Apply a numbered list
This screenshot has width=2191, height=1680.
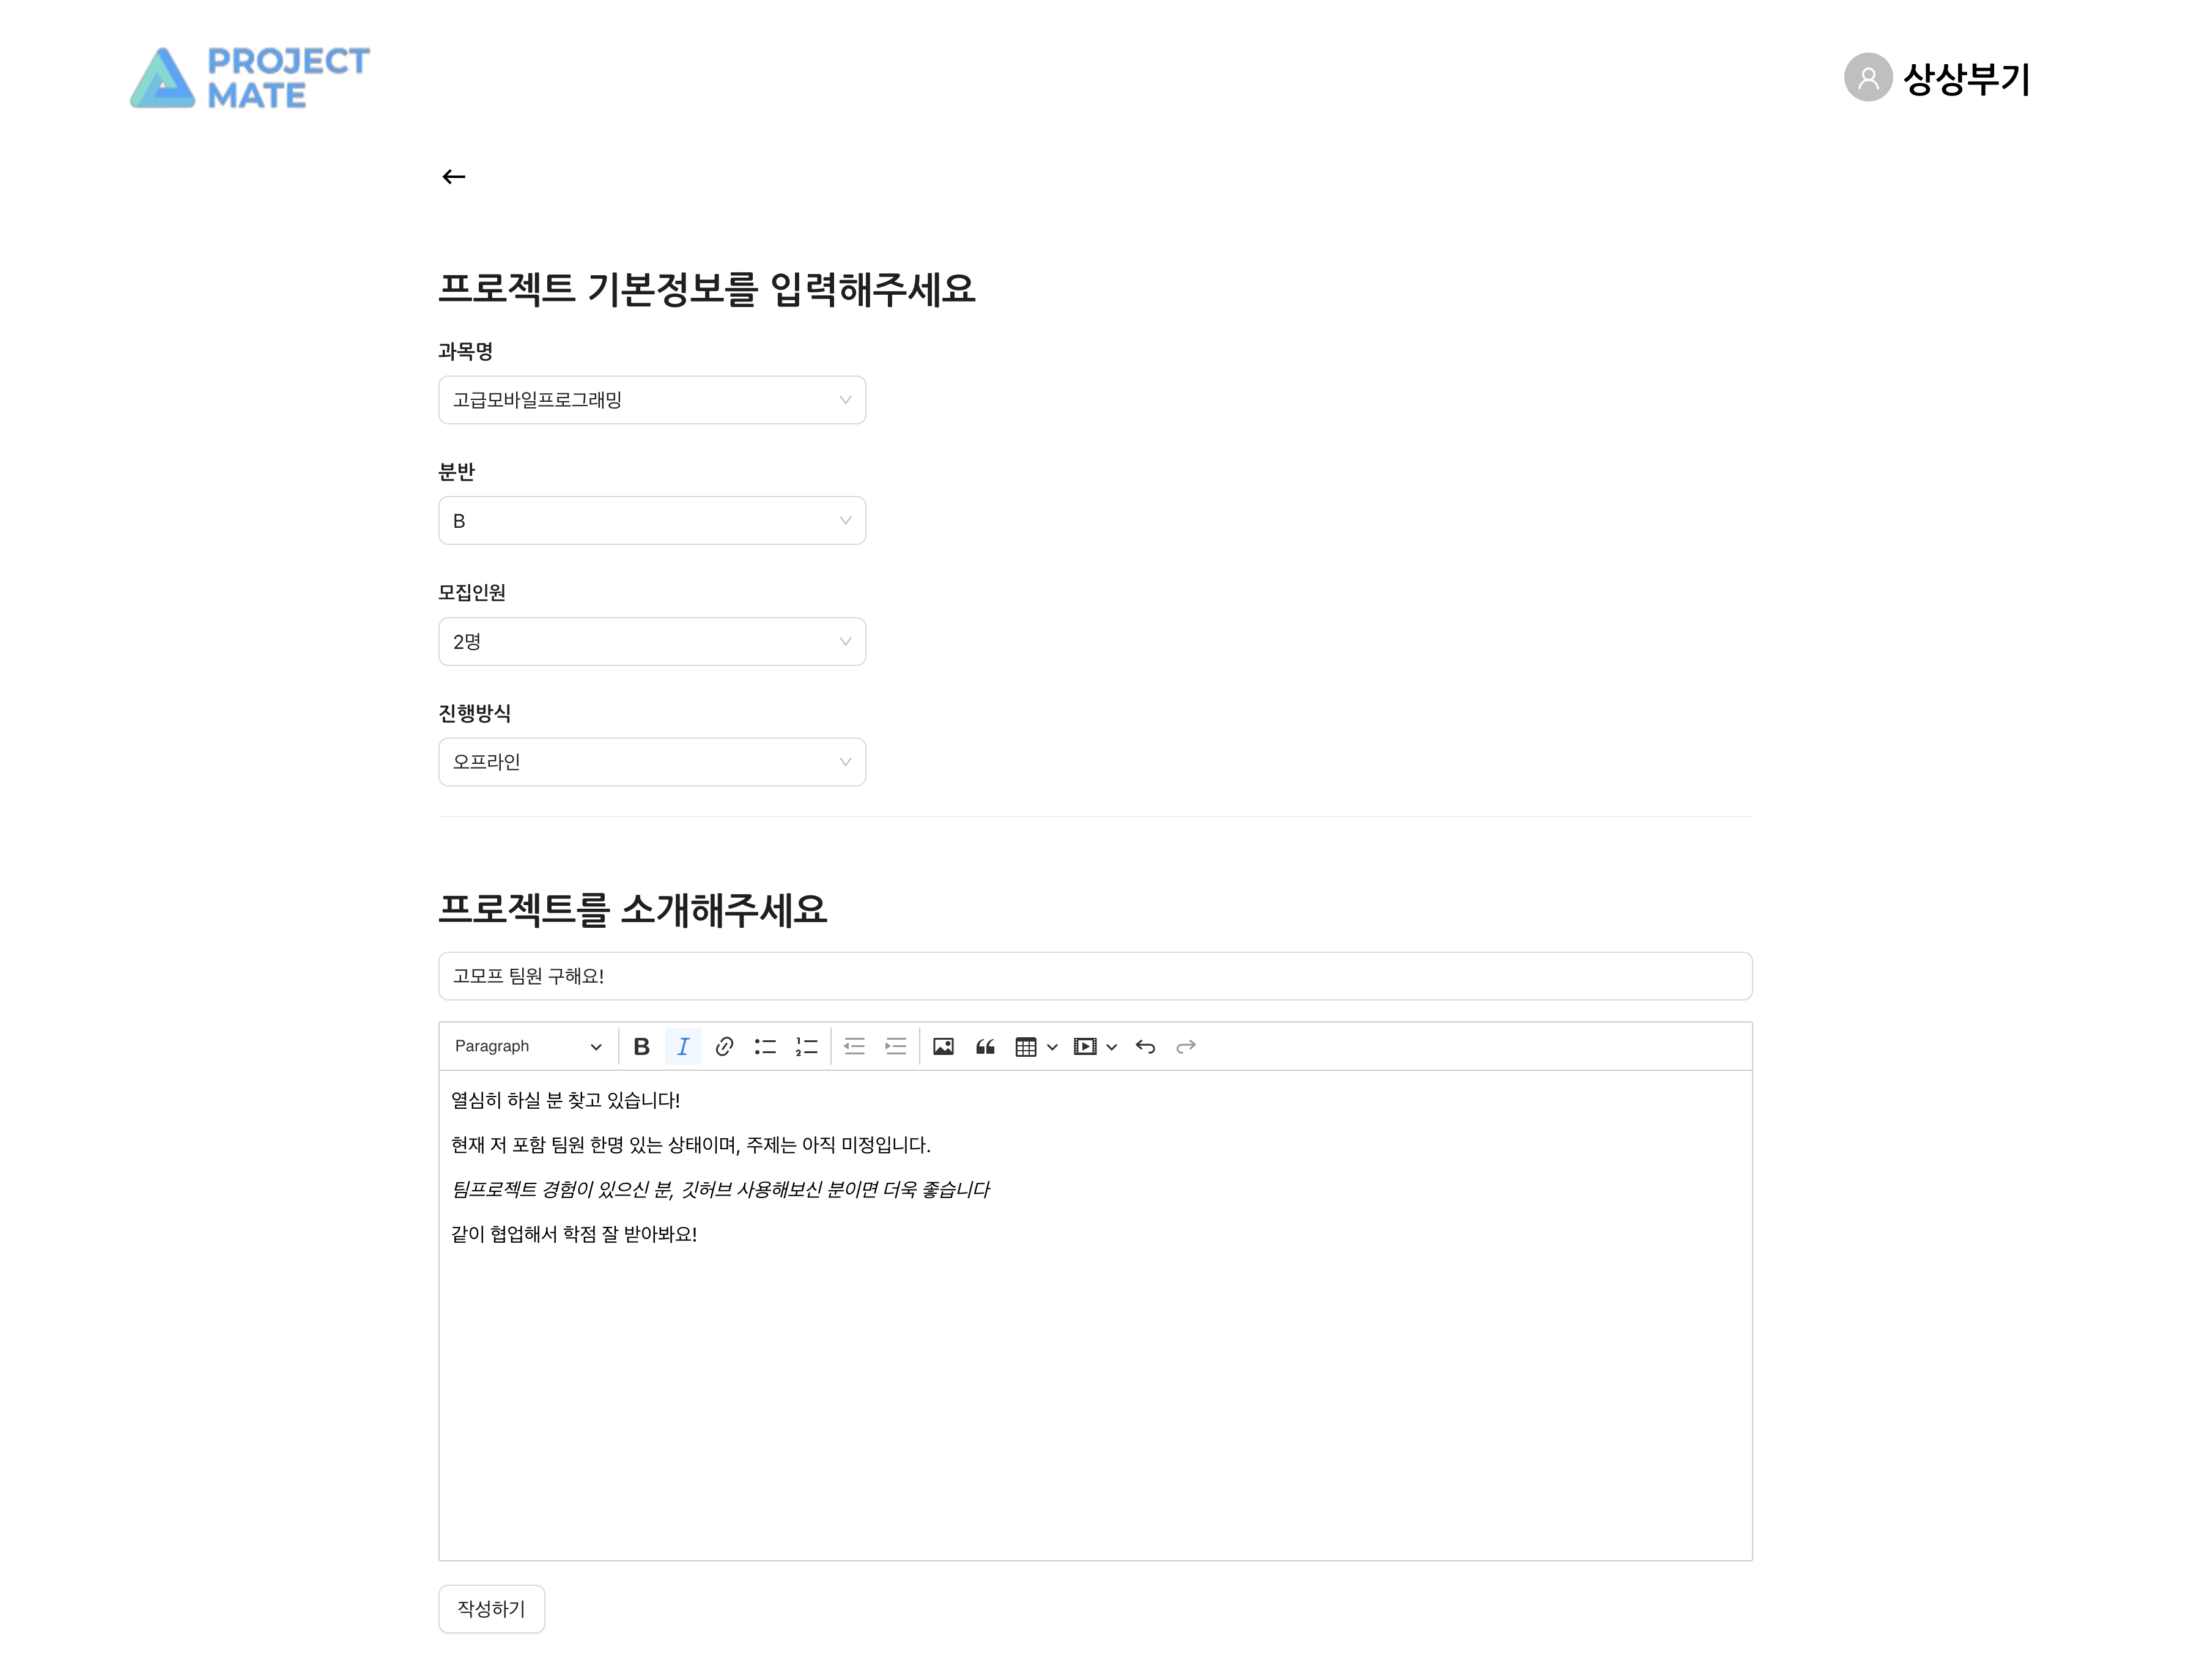pyautogui.click(x=806, y=1046)
